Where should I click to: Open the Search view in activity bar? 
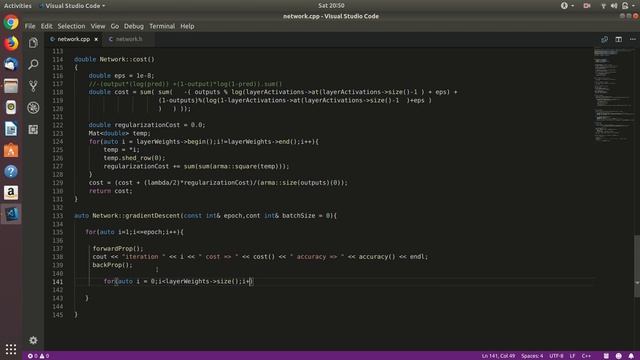pos(33,64)
